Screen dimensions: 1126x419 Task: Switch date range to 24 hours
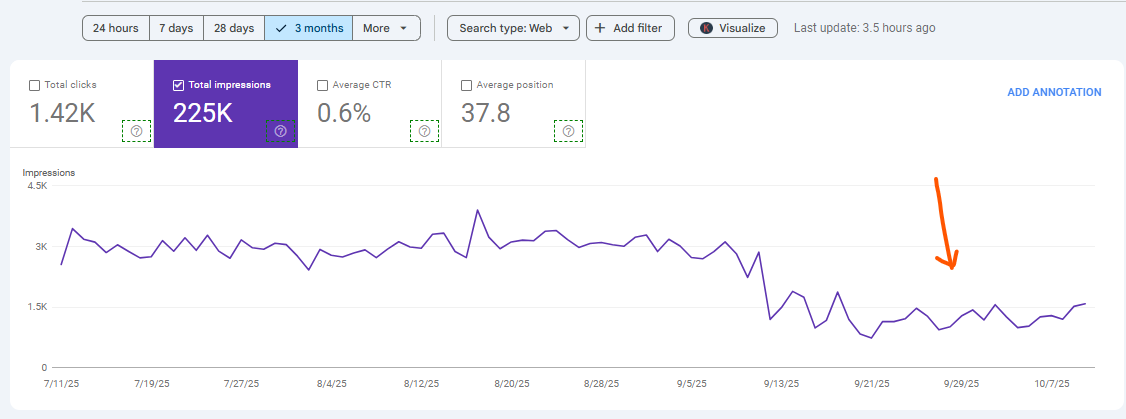click(x=115, y=28)
